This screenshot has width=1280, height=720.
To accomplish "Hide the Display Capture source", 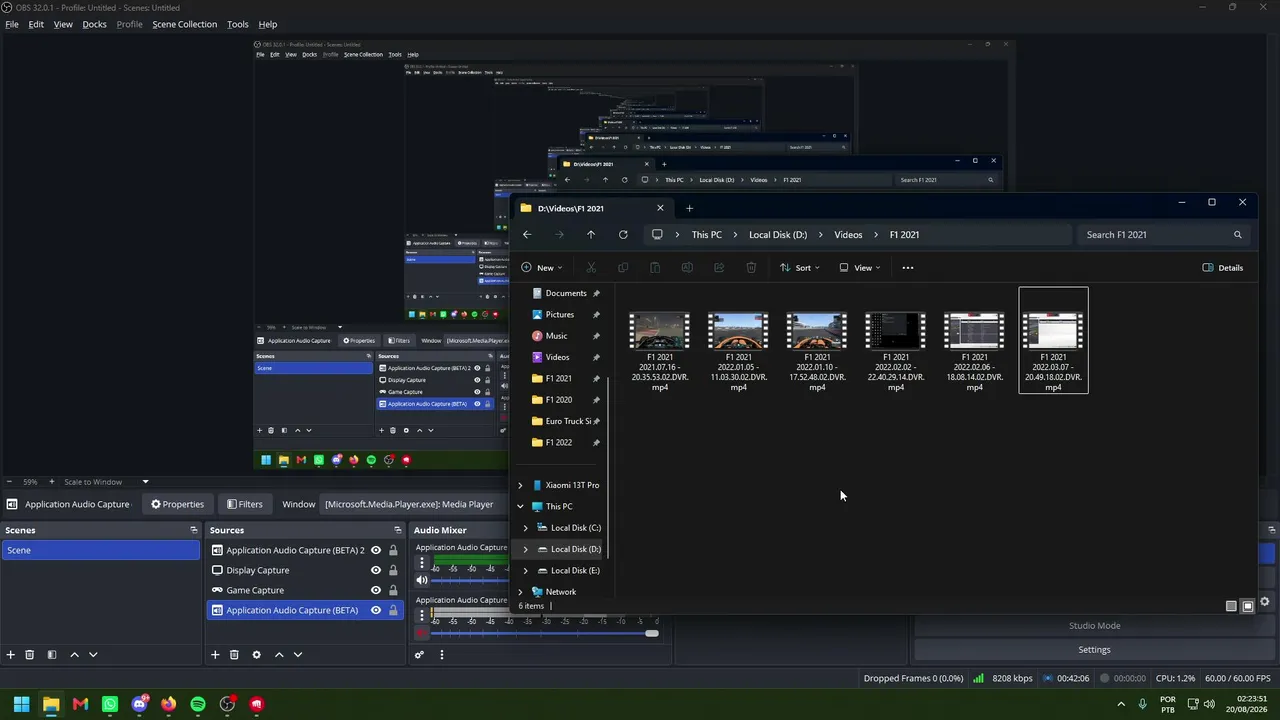I will click(376, 570).
